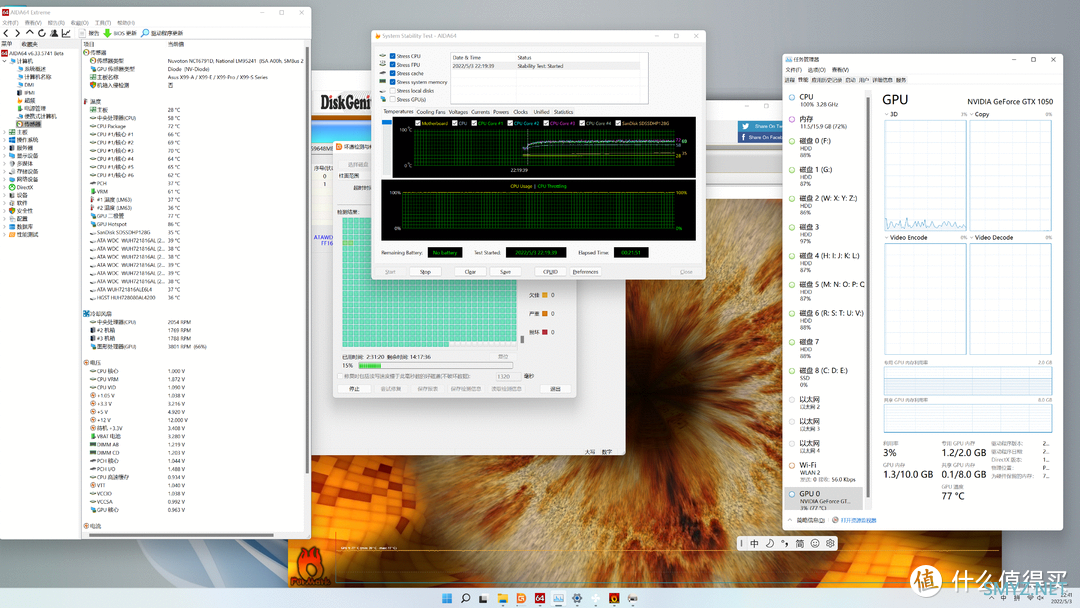The width and height of the screenshot is (1080, 608).
Task: Select DirectX in the AIDA64 tree
Action: pos(21,187)
